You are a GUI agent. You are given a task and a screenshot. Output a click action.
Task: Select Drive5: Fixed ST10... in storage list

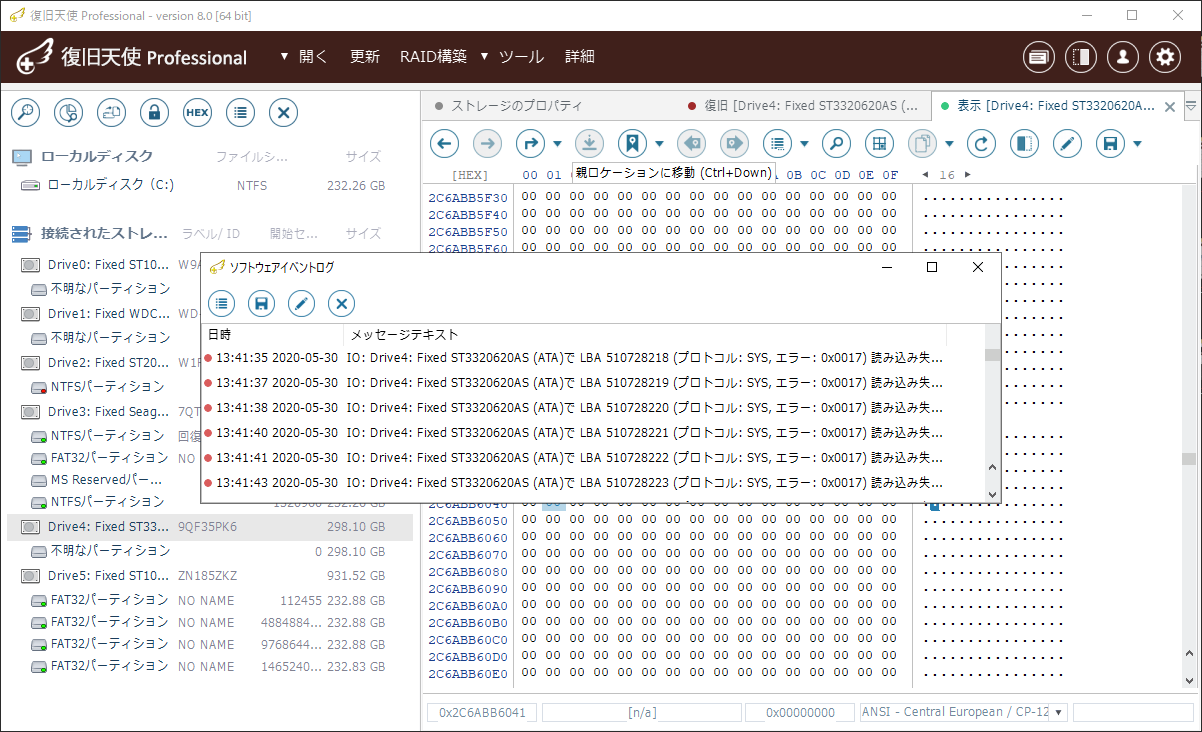210,576
